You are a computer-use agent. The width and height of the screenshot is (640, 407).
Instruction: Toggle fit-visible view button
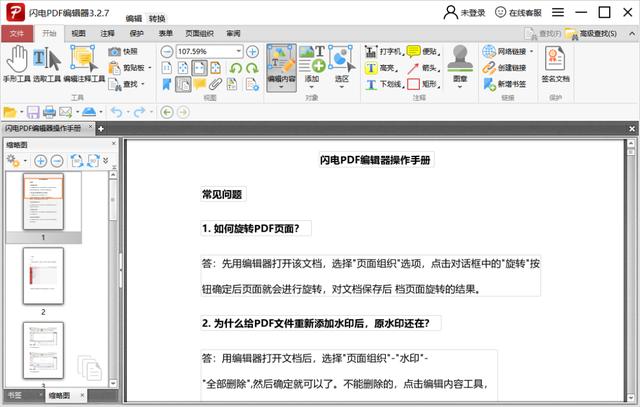[x=216, y=68]
